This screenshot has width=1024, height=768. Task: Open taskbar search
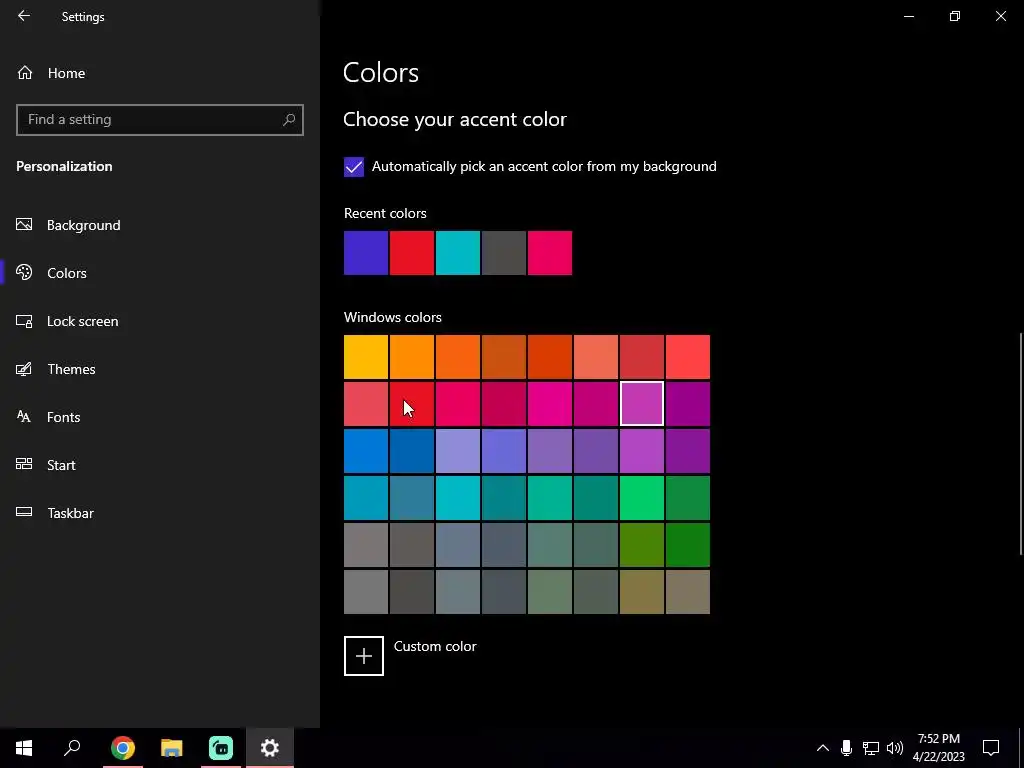click(72, 748)
